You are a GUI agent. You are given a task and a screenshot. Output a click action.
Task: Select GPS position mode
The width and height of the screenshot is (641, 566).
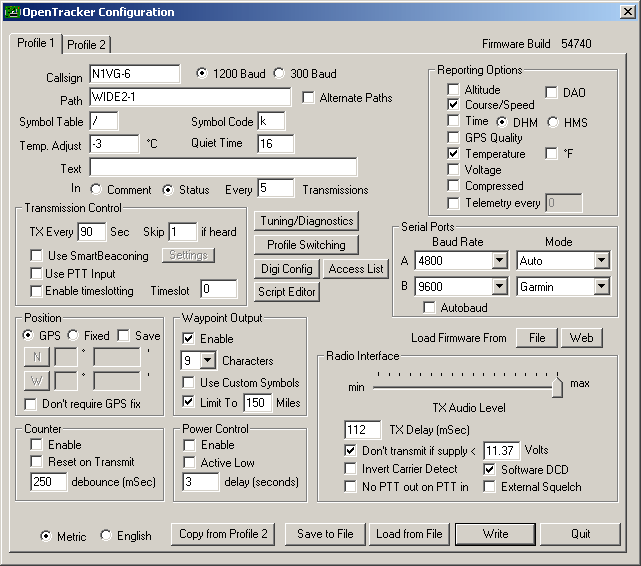pos(28,335)
